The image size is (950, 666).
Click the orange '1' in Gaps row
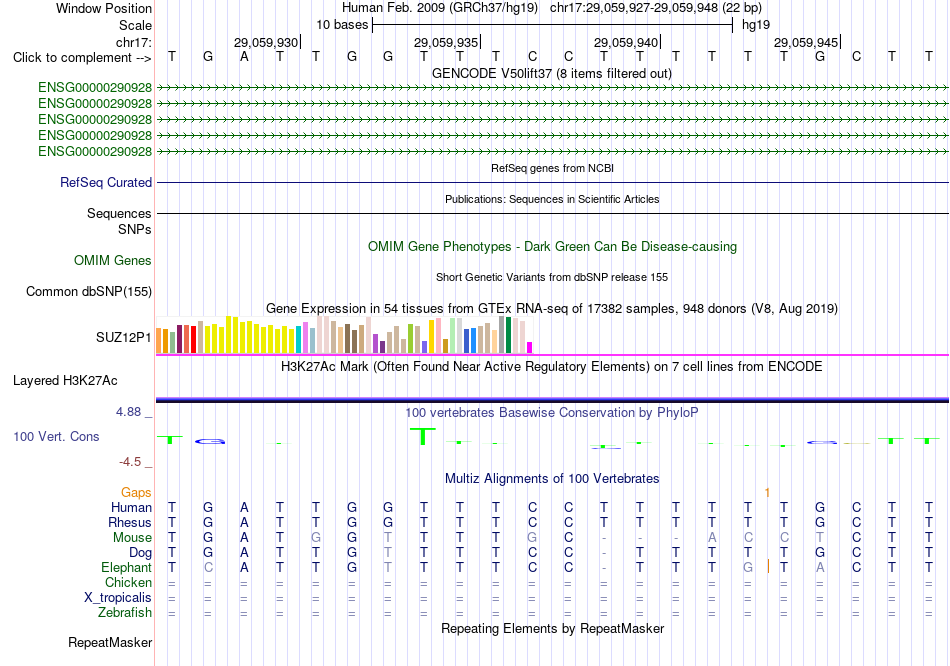[767, 493]
